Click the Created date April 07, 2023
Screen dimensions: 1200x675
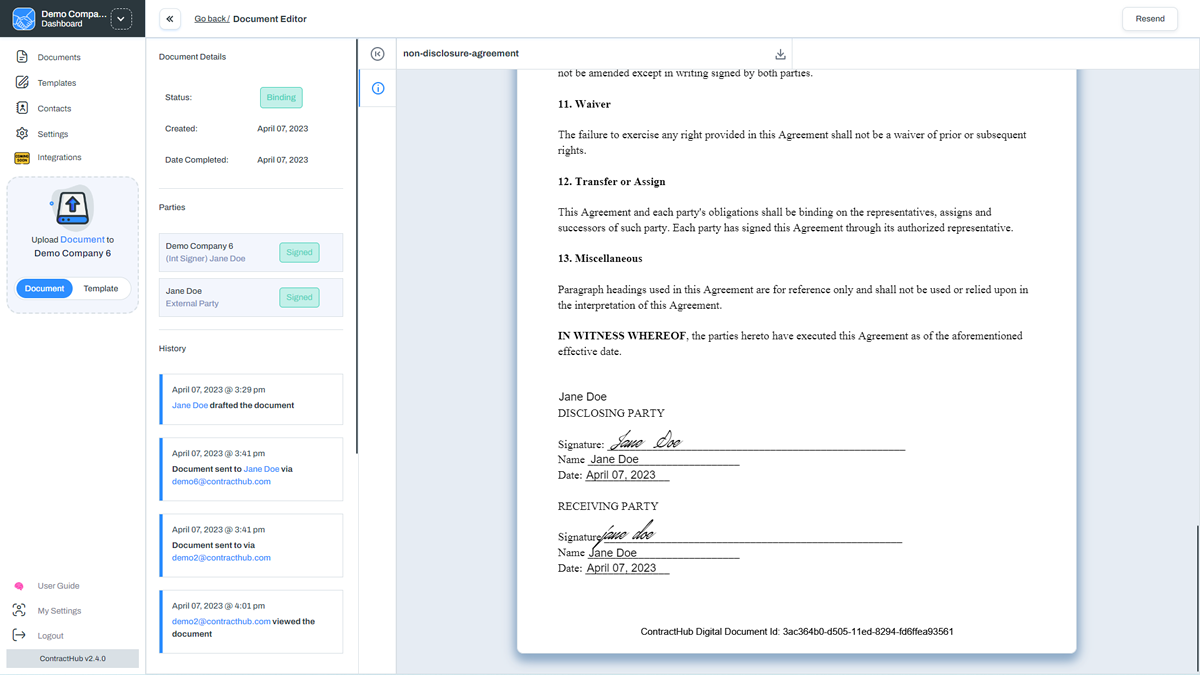(x=283, y=129)
